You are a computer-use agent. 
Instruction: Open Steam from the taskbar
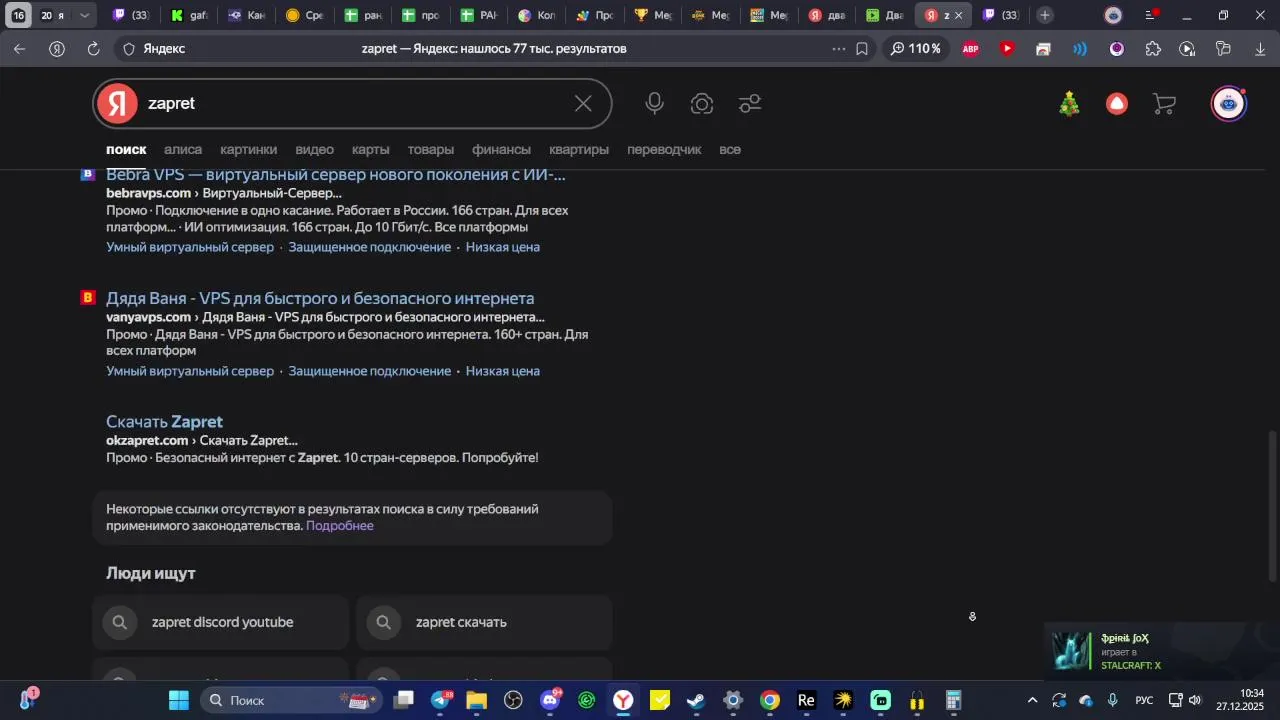tap(696, 700)
